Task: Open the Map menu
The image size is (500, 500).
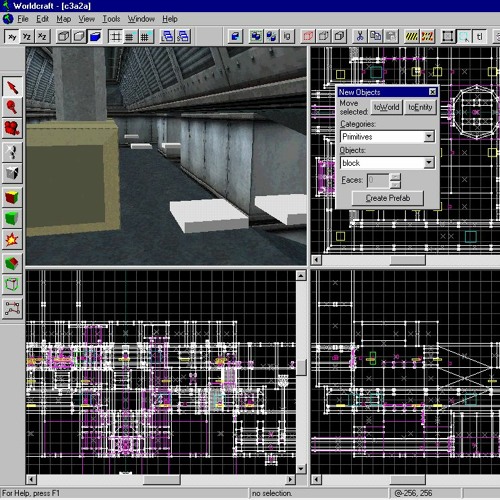Action: [63, 19]
